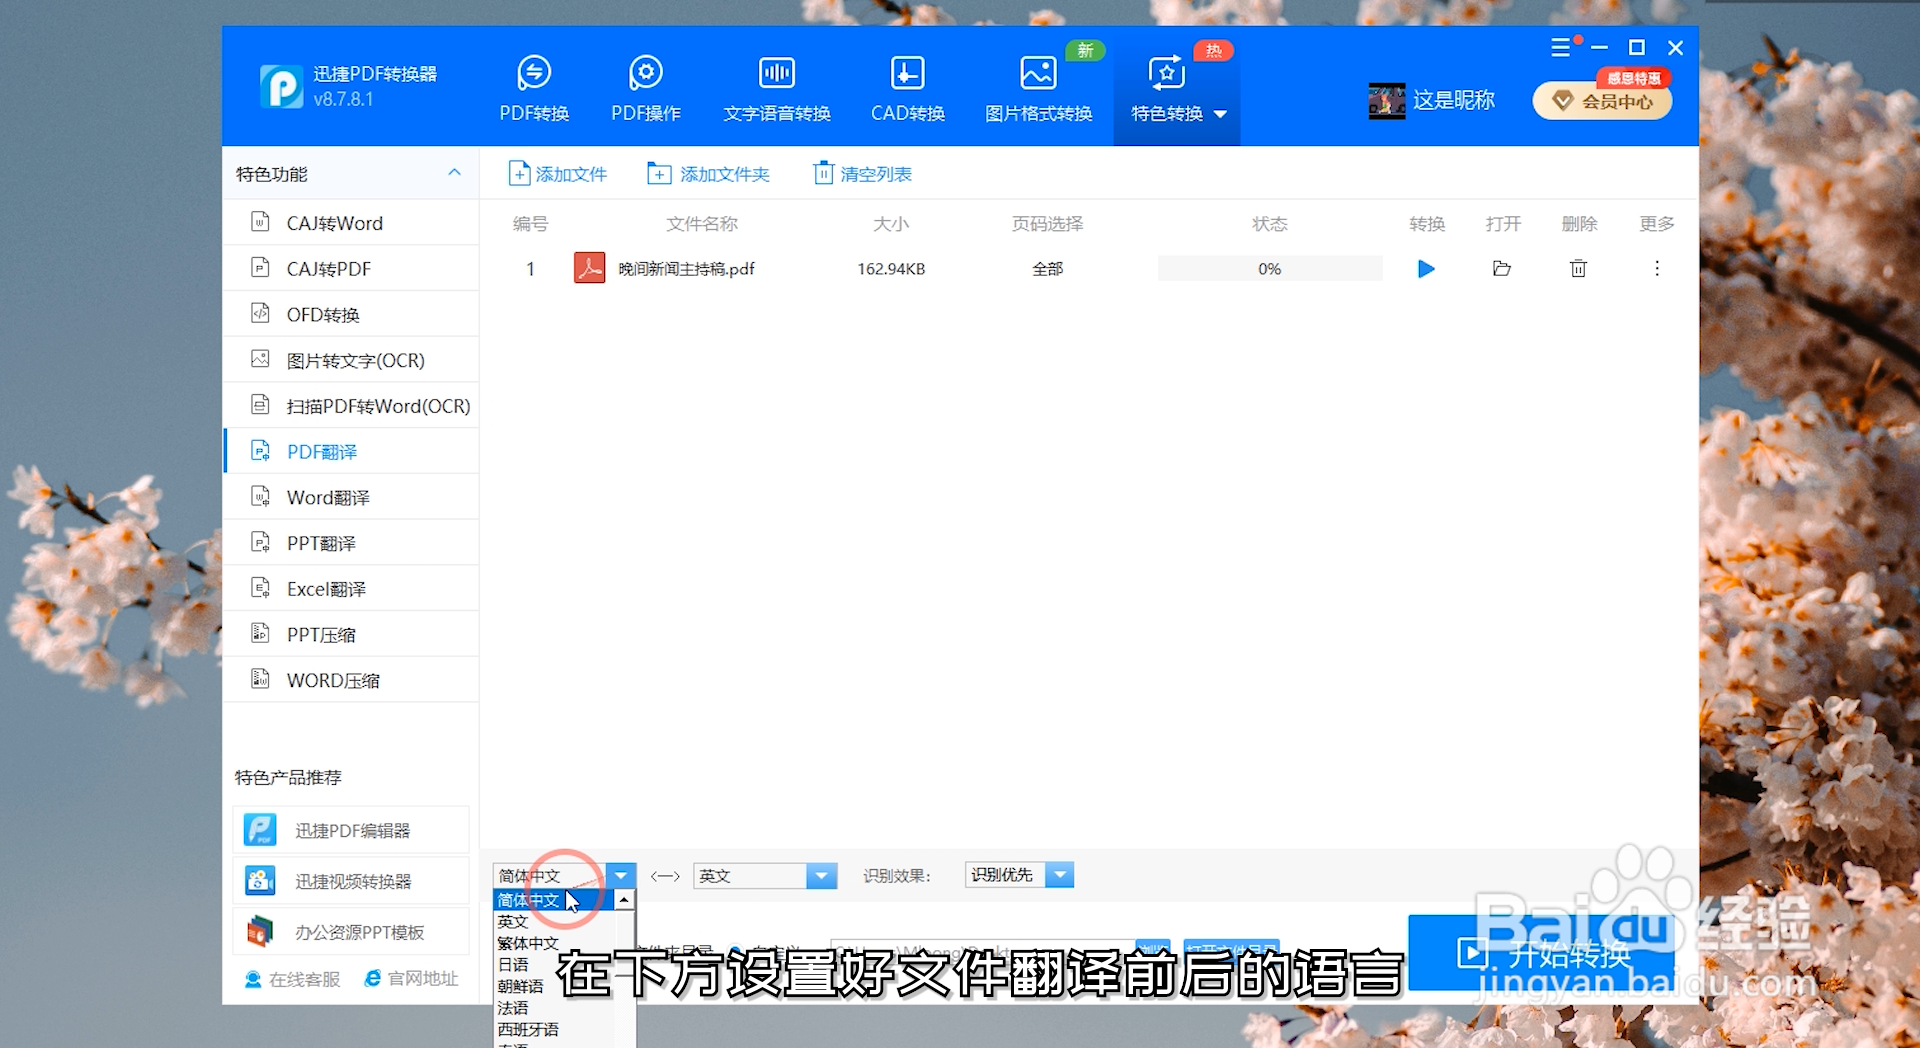Open the target language 英文 dropdown
This screenshot has width=1920, height=1048.
click(765, 876)
